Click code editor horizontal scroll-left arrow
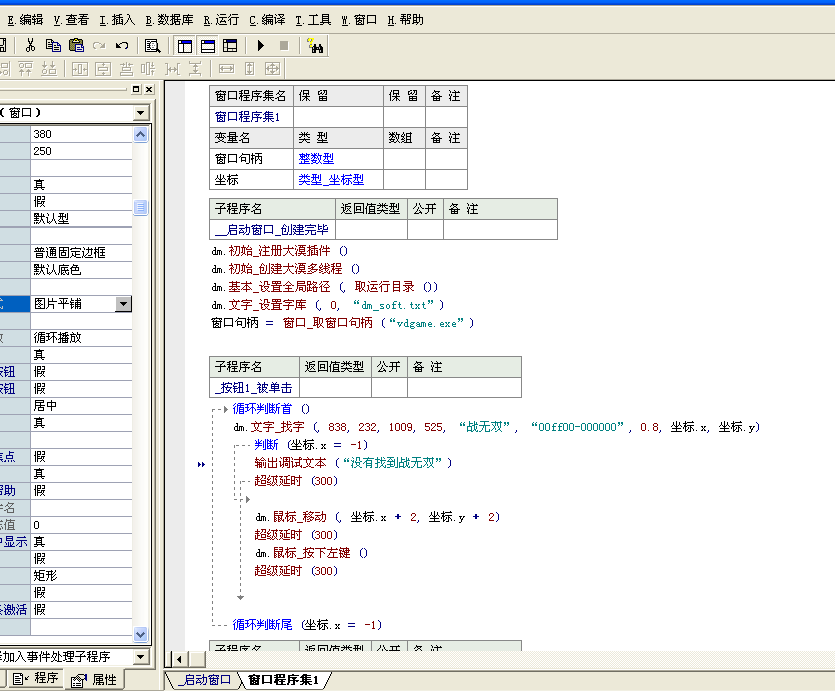835x691 pixels. [179, 659]
